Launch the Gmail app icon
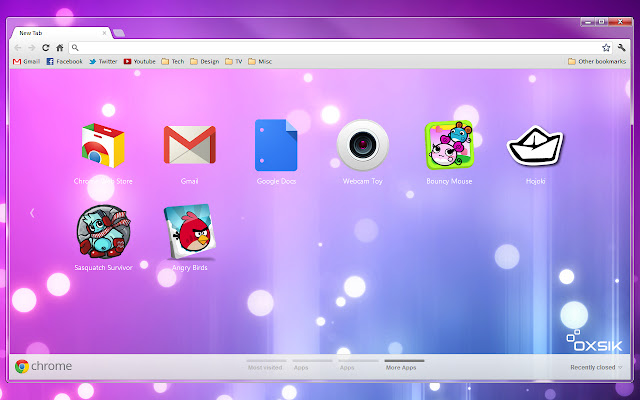Viewport: 640px width, 400px height. click(189, 144)
